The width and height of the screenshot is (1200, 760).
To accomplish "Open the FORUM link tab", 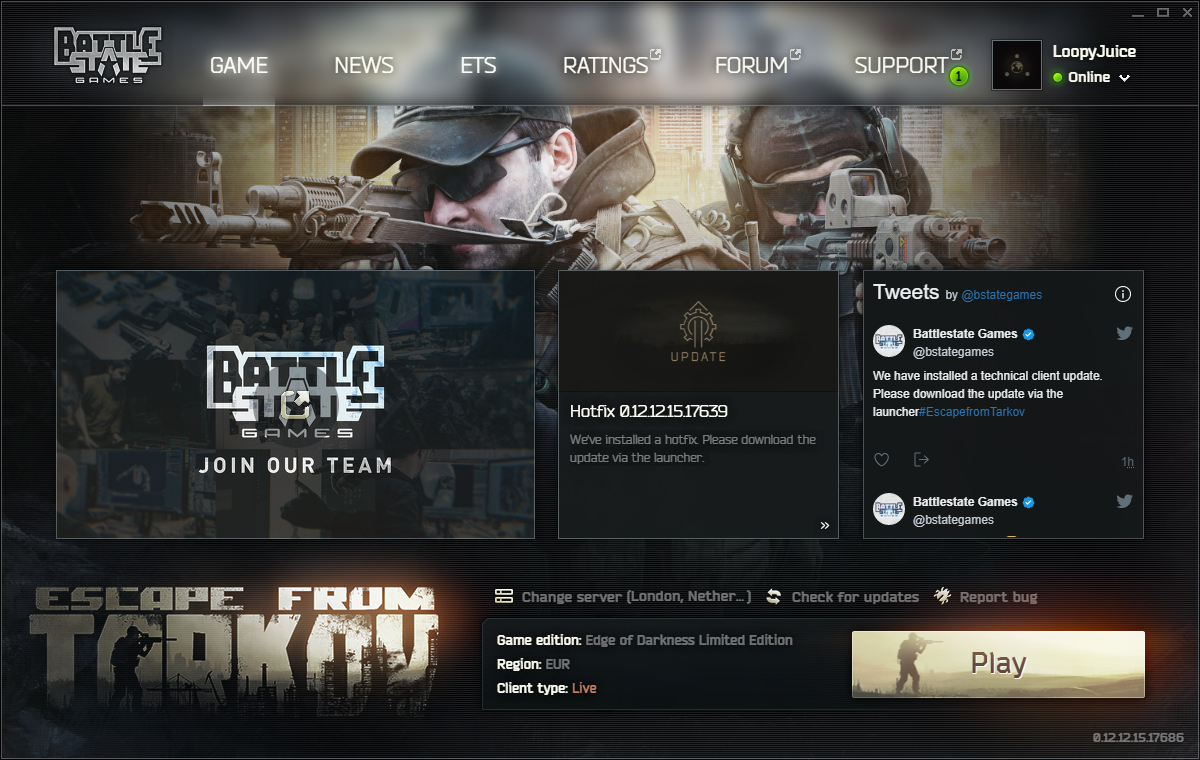I will [757, 65].
